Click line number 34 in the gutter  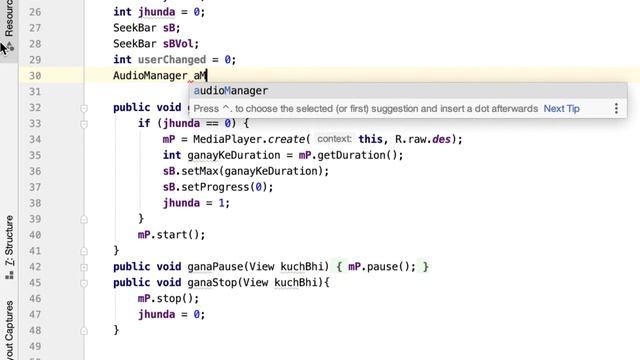tap(35, 140)
